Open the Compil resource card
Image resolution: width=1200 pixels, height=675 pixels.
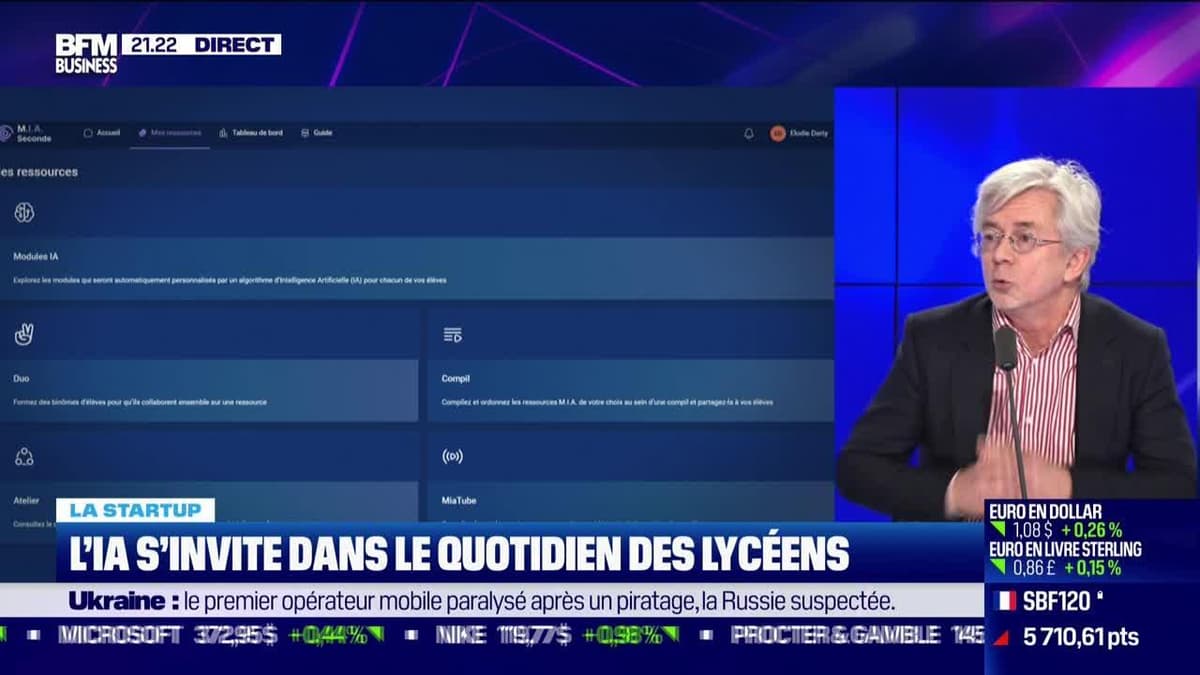[630, 390]
